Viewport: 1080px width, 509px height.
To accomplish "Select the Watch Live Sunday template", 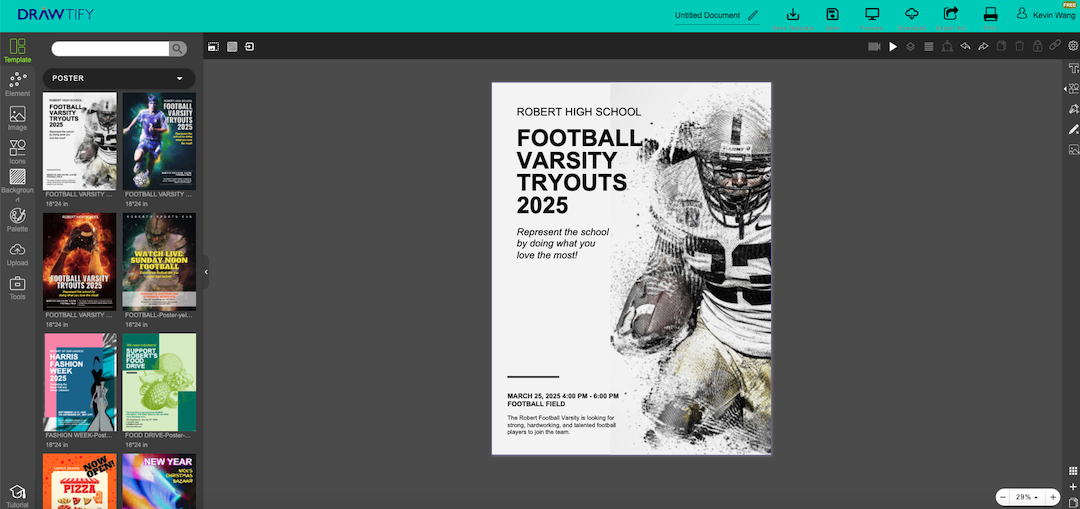I will [x=159, y=262].
